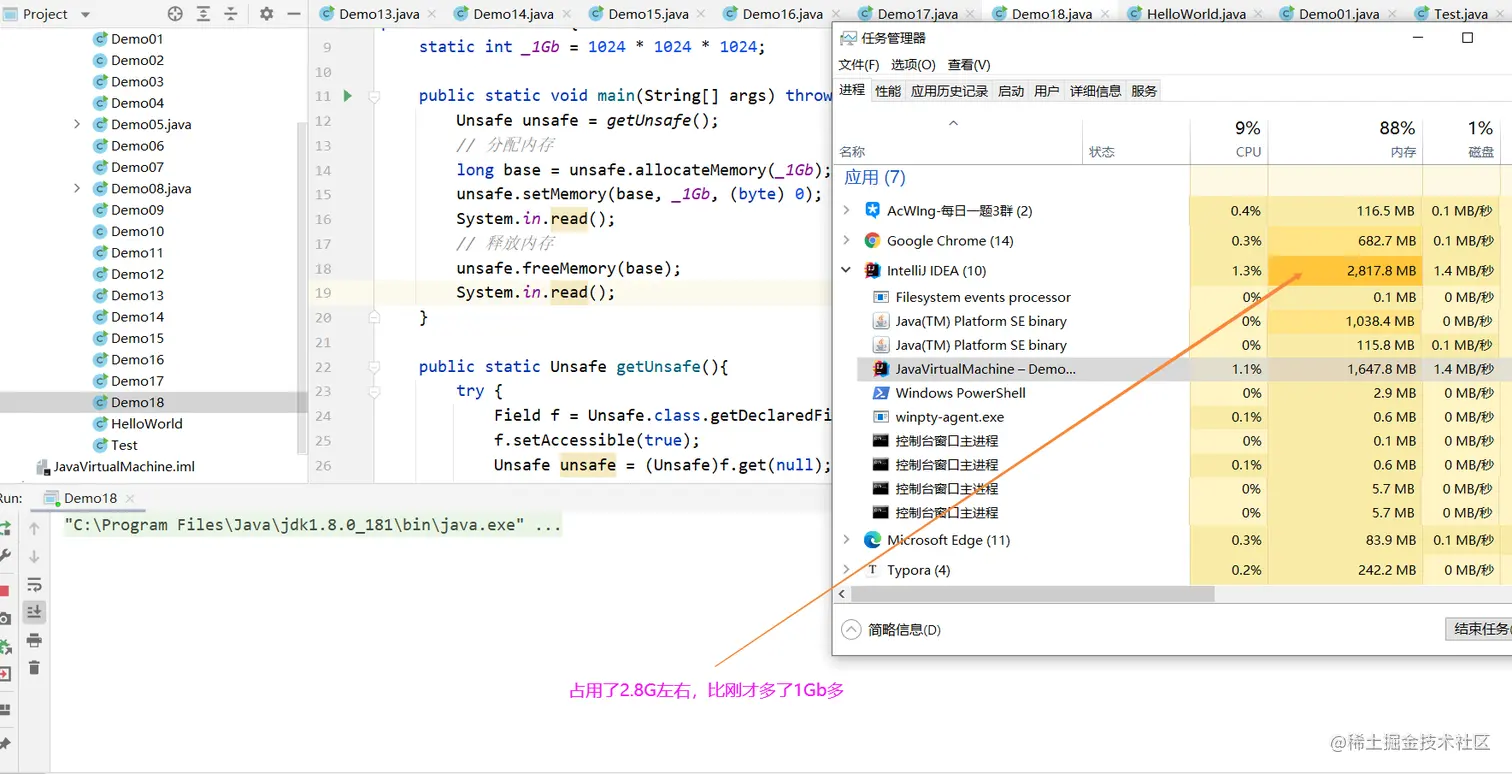Image resolution: width=1512 pixels, height=774 pixels.
Task: Click the java.exe command line in console
Action: [x=312, y=525]
